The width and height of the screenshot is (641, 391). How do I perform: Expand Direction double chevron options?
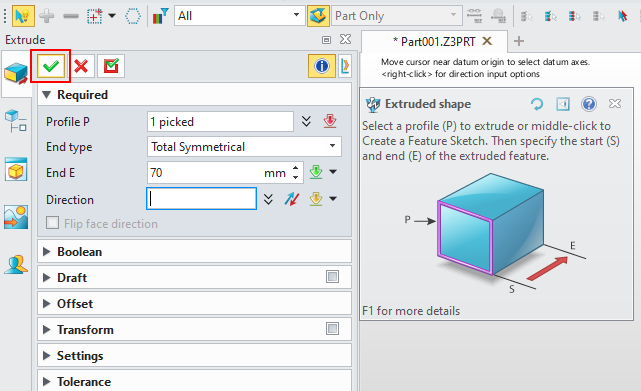(268, 199)
